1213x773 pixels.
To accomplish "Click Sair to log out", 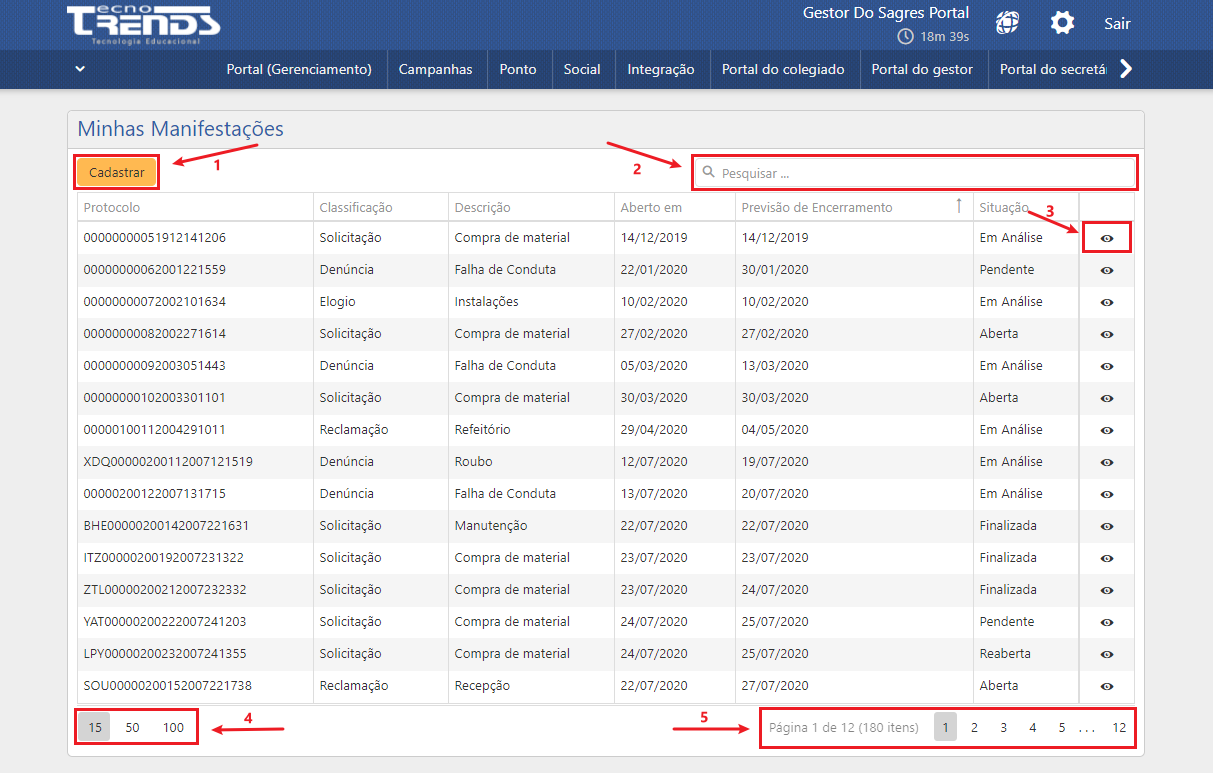I will click(x=1117, y=23).
